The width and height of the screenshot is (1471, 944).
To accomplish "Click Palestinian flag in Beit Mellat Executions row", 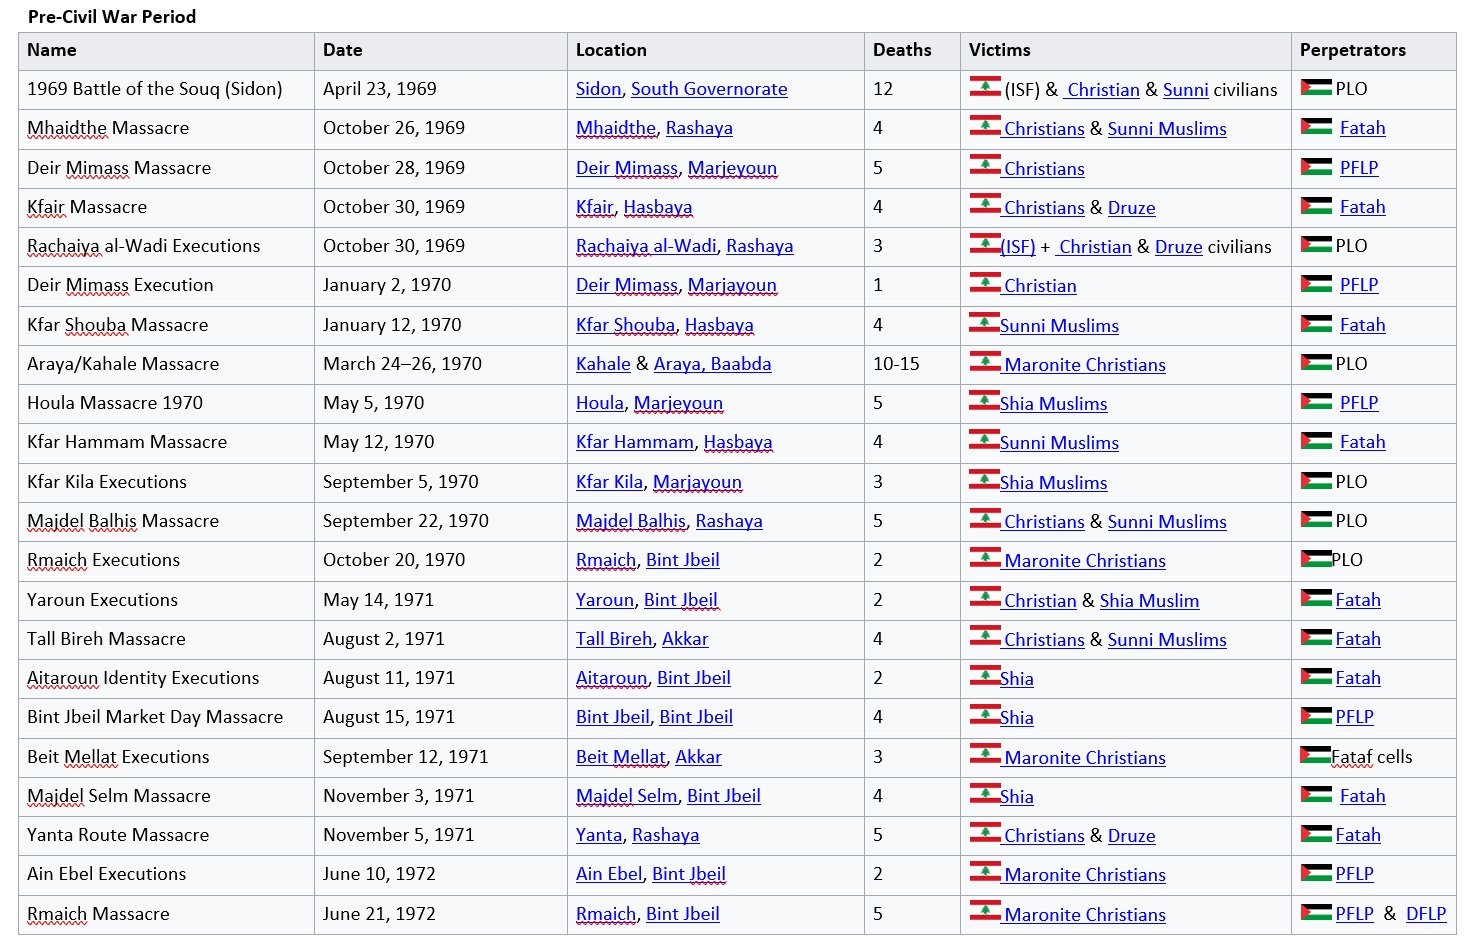I will (x=1316, y=756).
